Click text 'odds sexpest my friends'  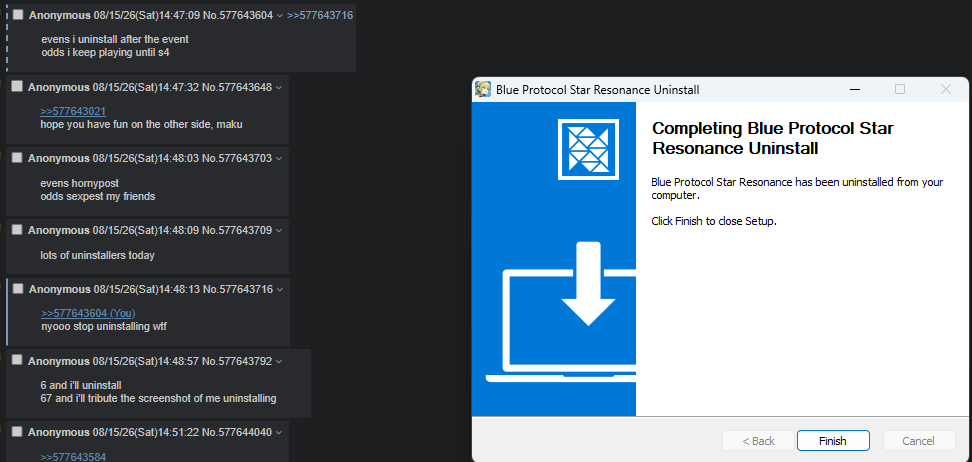(x=97, y=197)
